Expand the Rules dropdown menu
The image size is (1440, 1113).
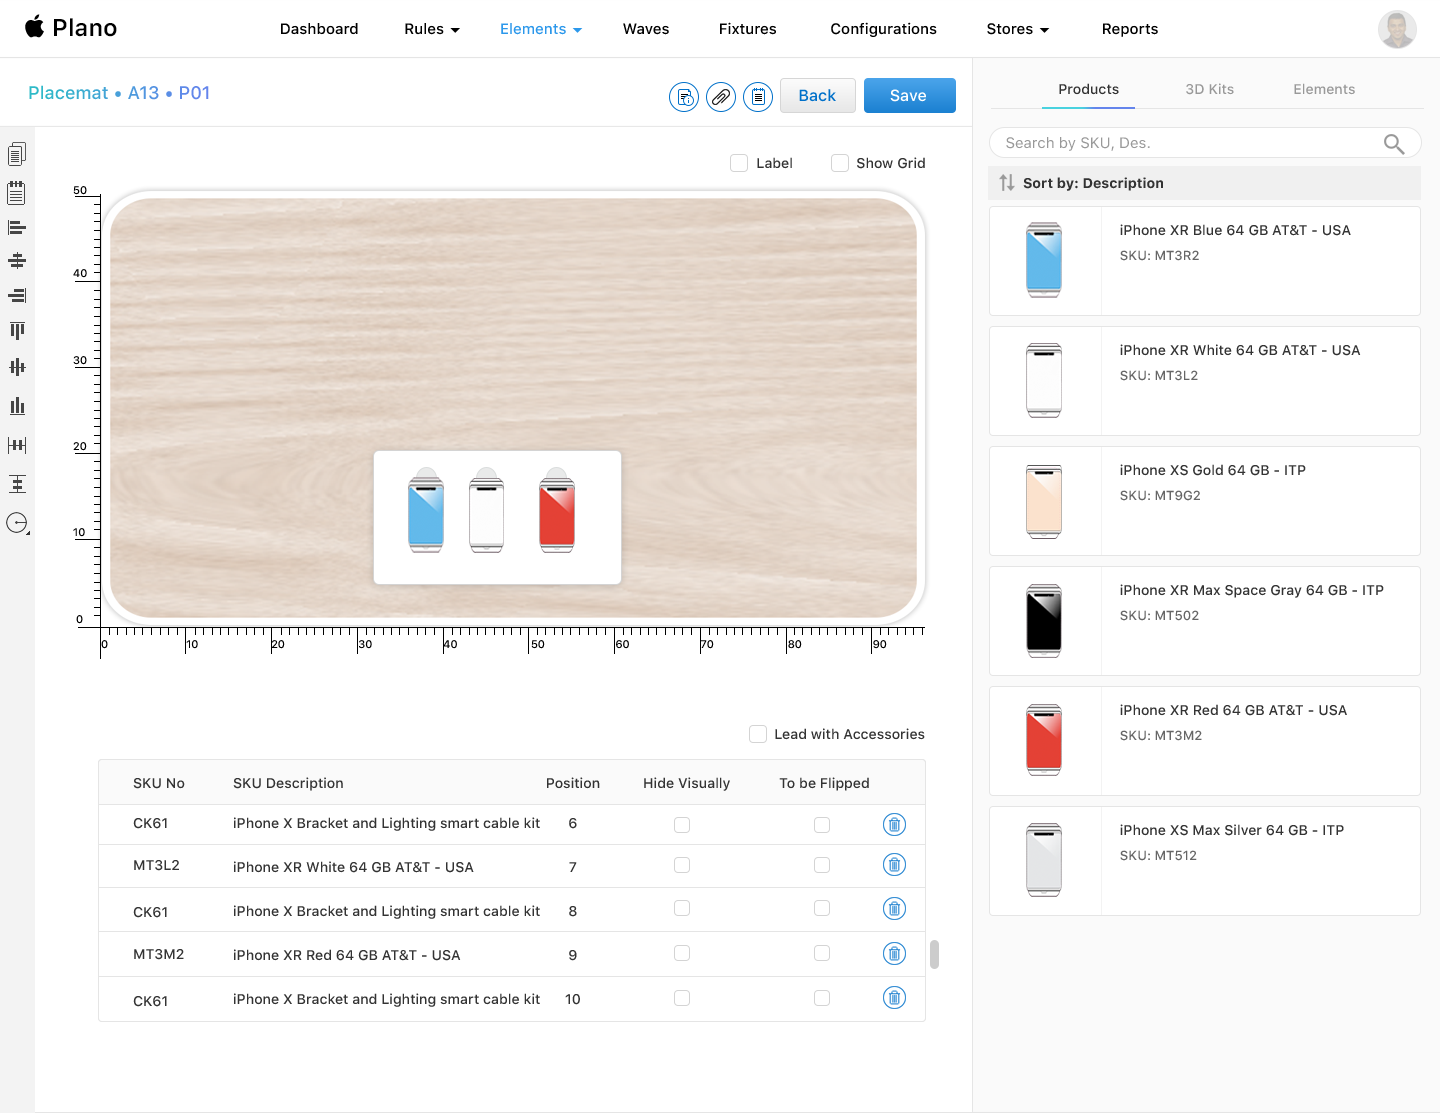[x=432, y=29]
